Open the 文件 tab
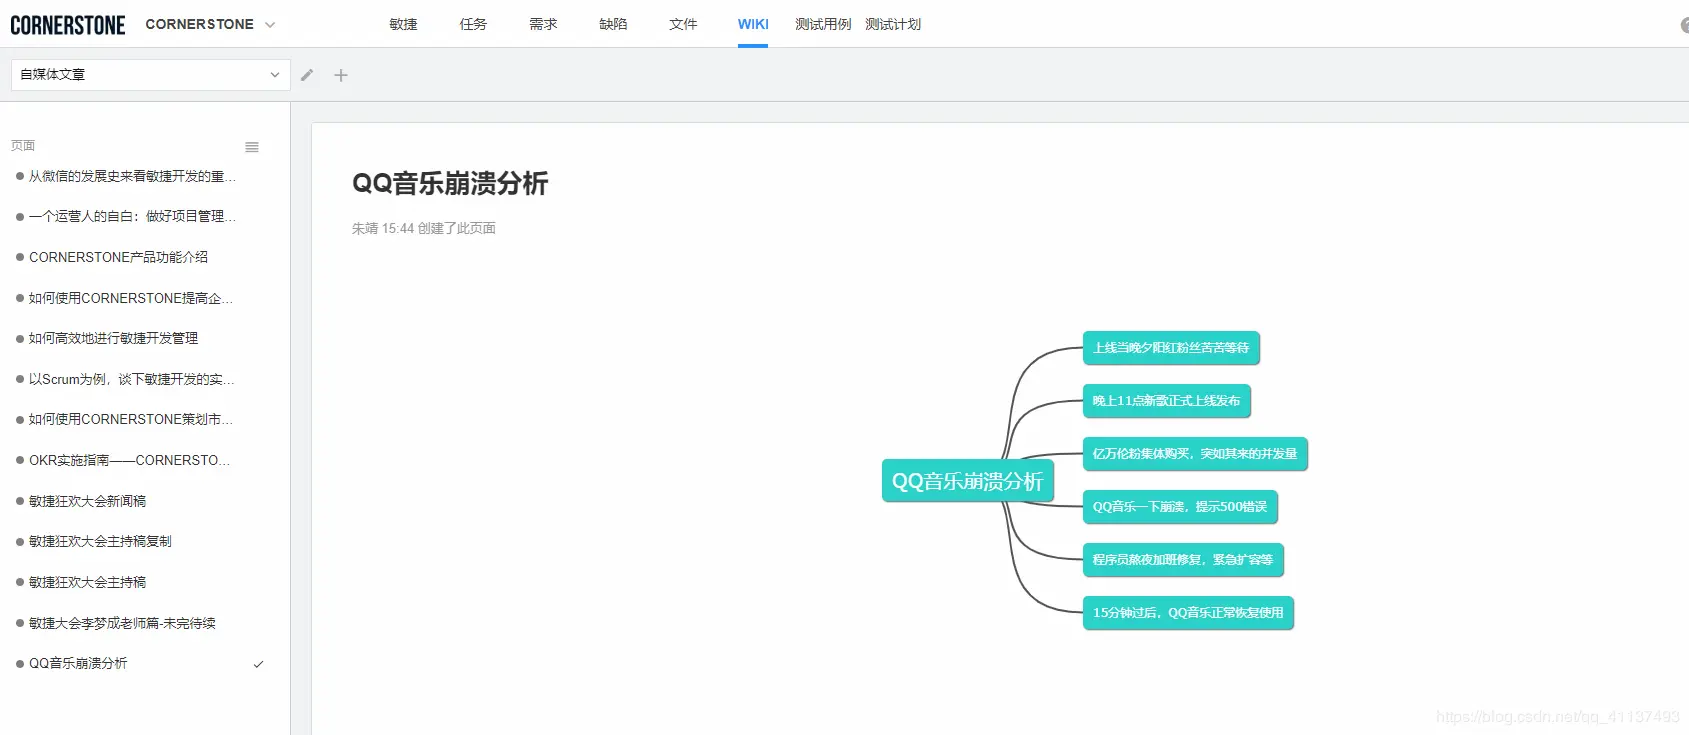Image resolution: width=1689 pixels, height=735 pixels. [x=684, y=24]
